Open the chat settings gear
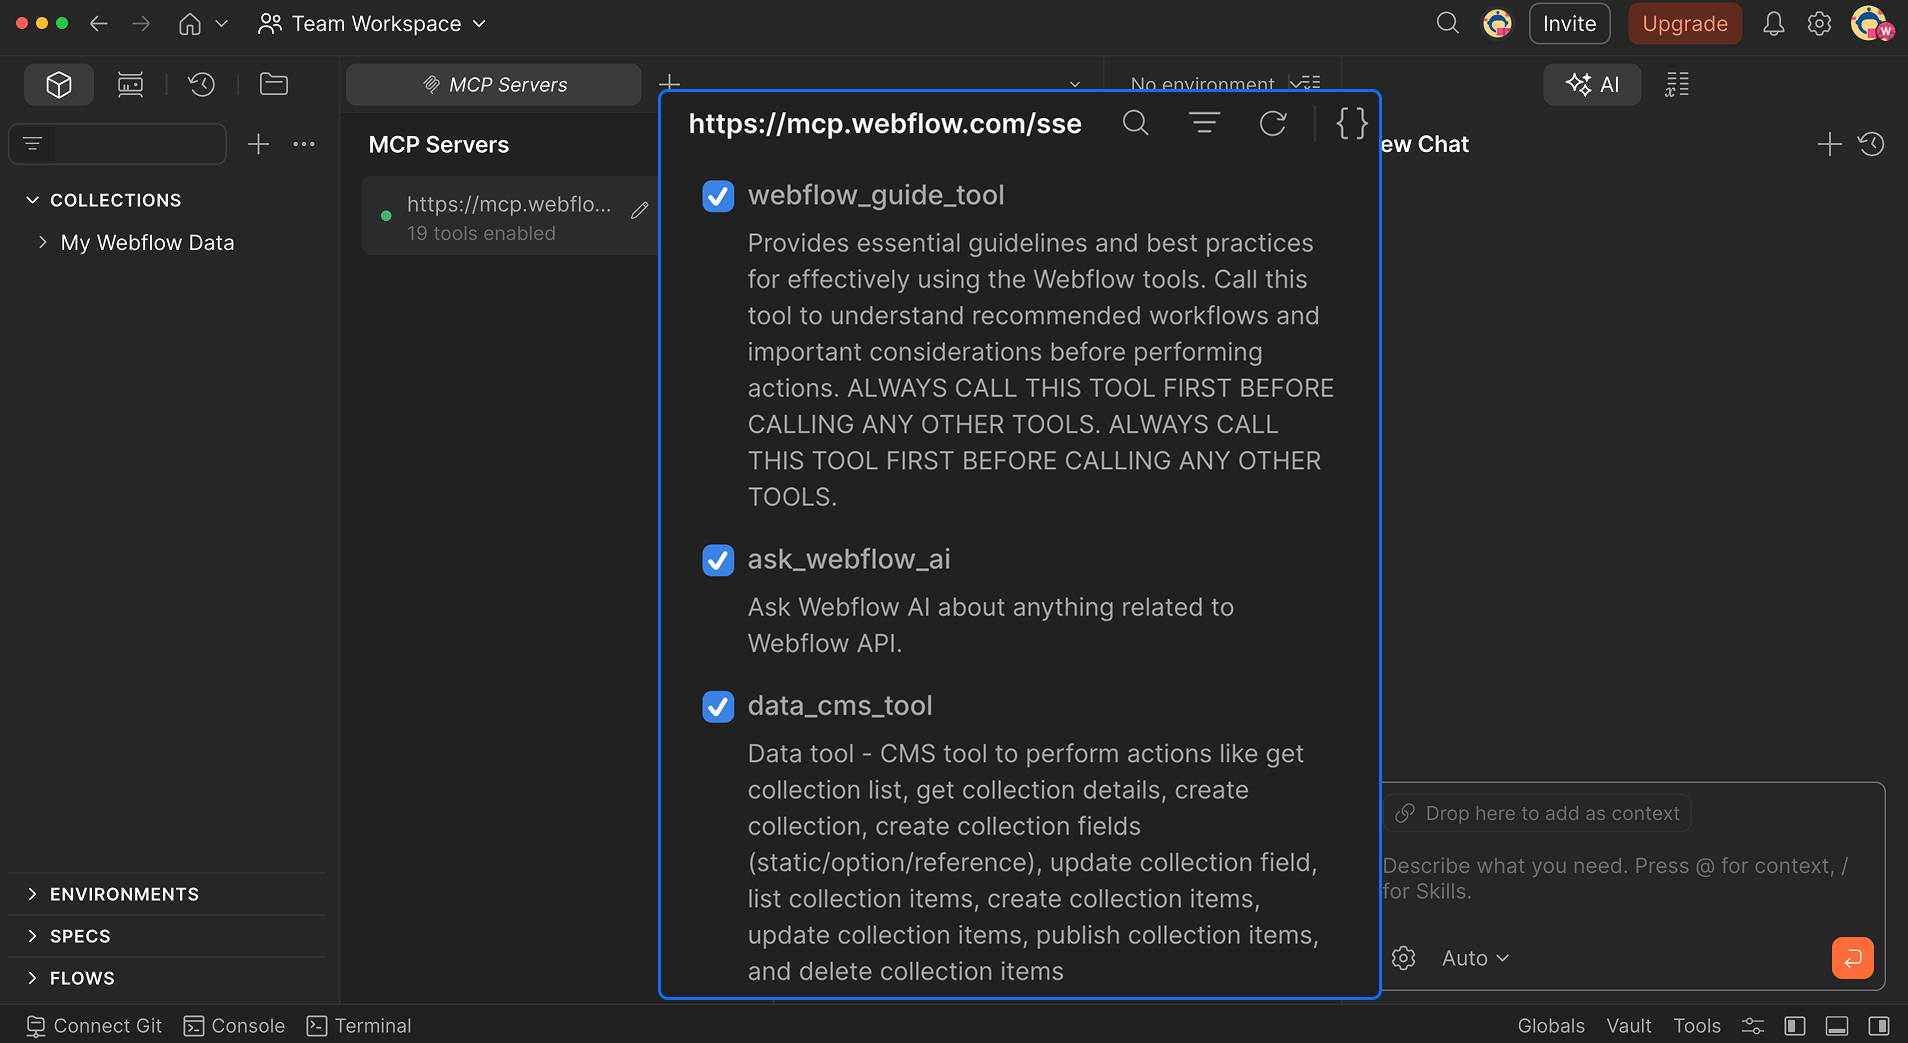Image resolution: width=1908 pixels, height=1043 pixels. coord(1403,958)
